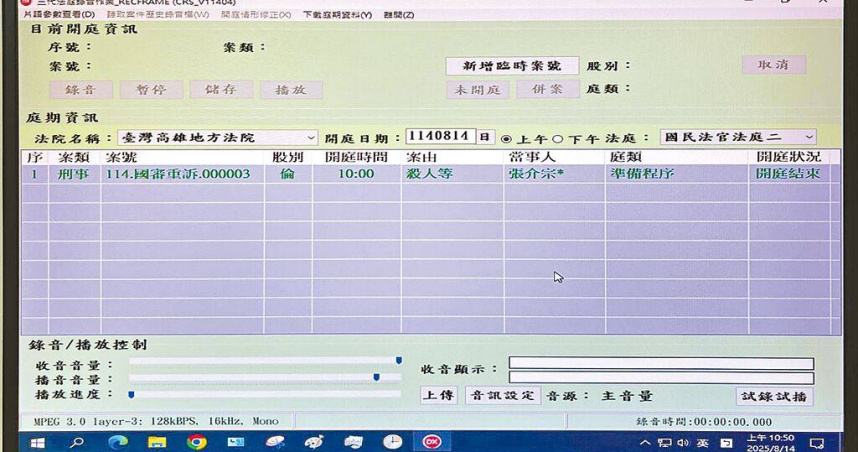
Task: Click the 刑事 case type cell
Action: 73,174
